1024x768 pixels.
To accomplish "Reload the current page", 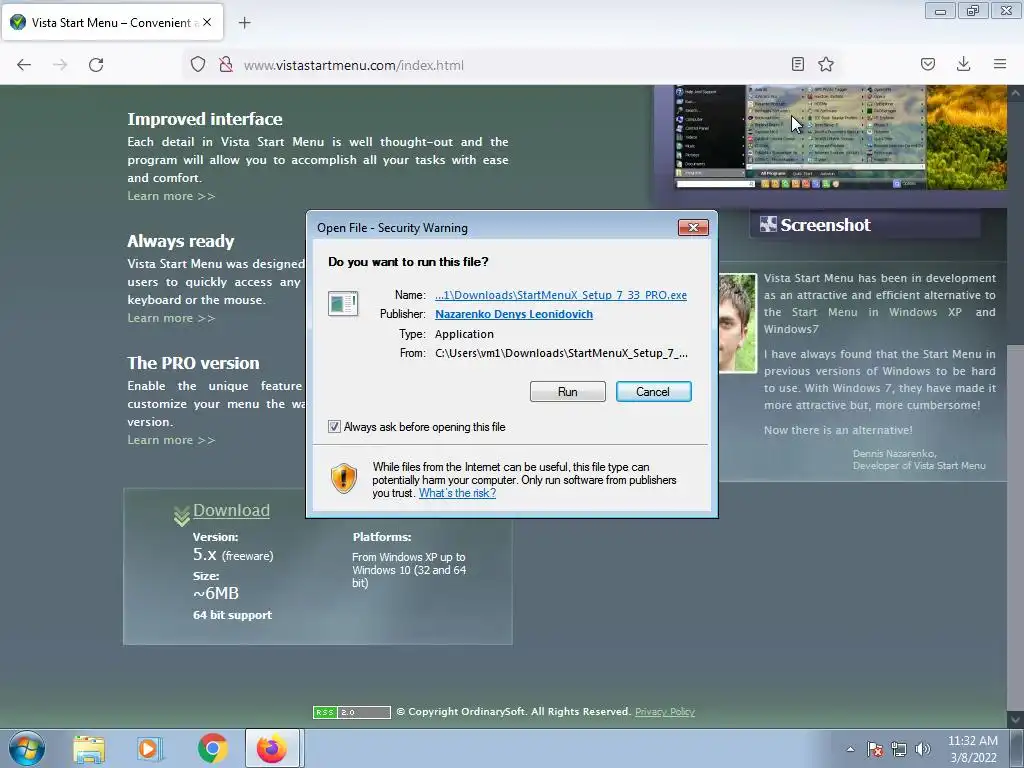I will [x=96, y=65].
